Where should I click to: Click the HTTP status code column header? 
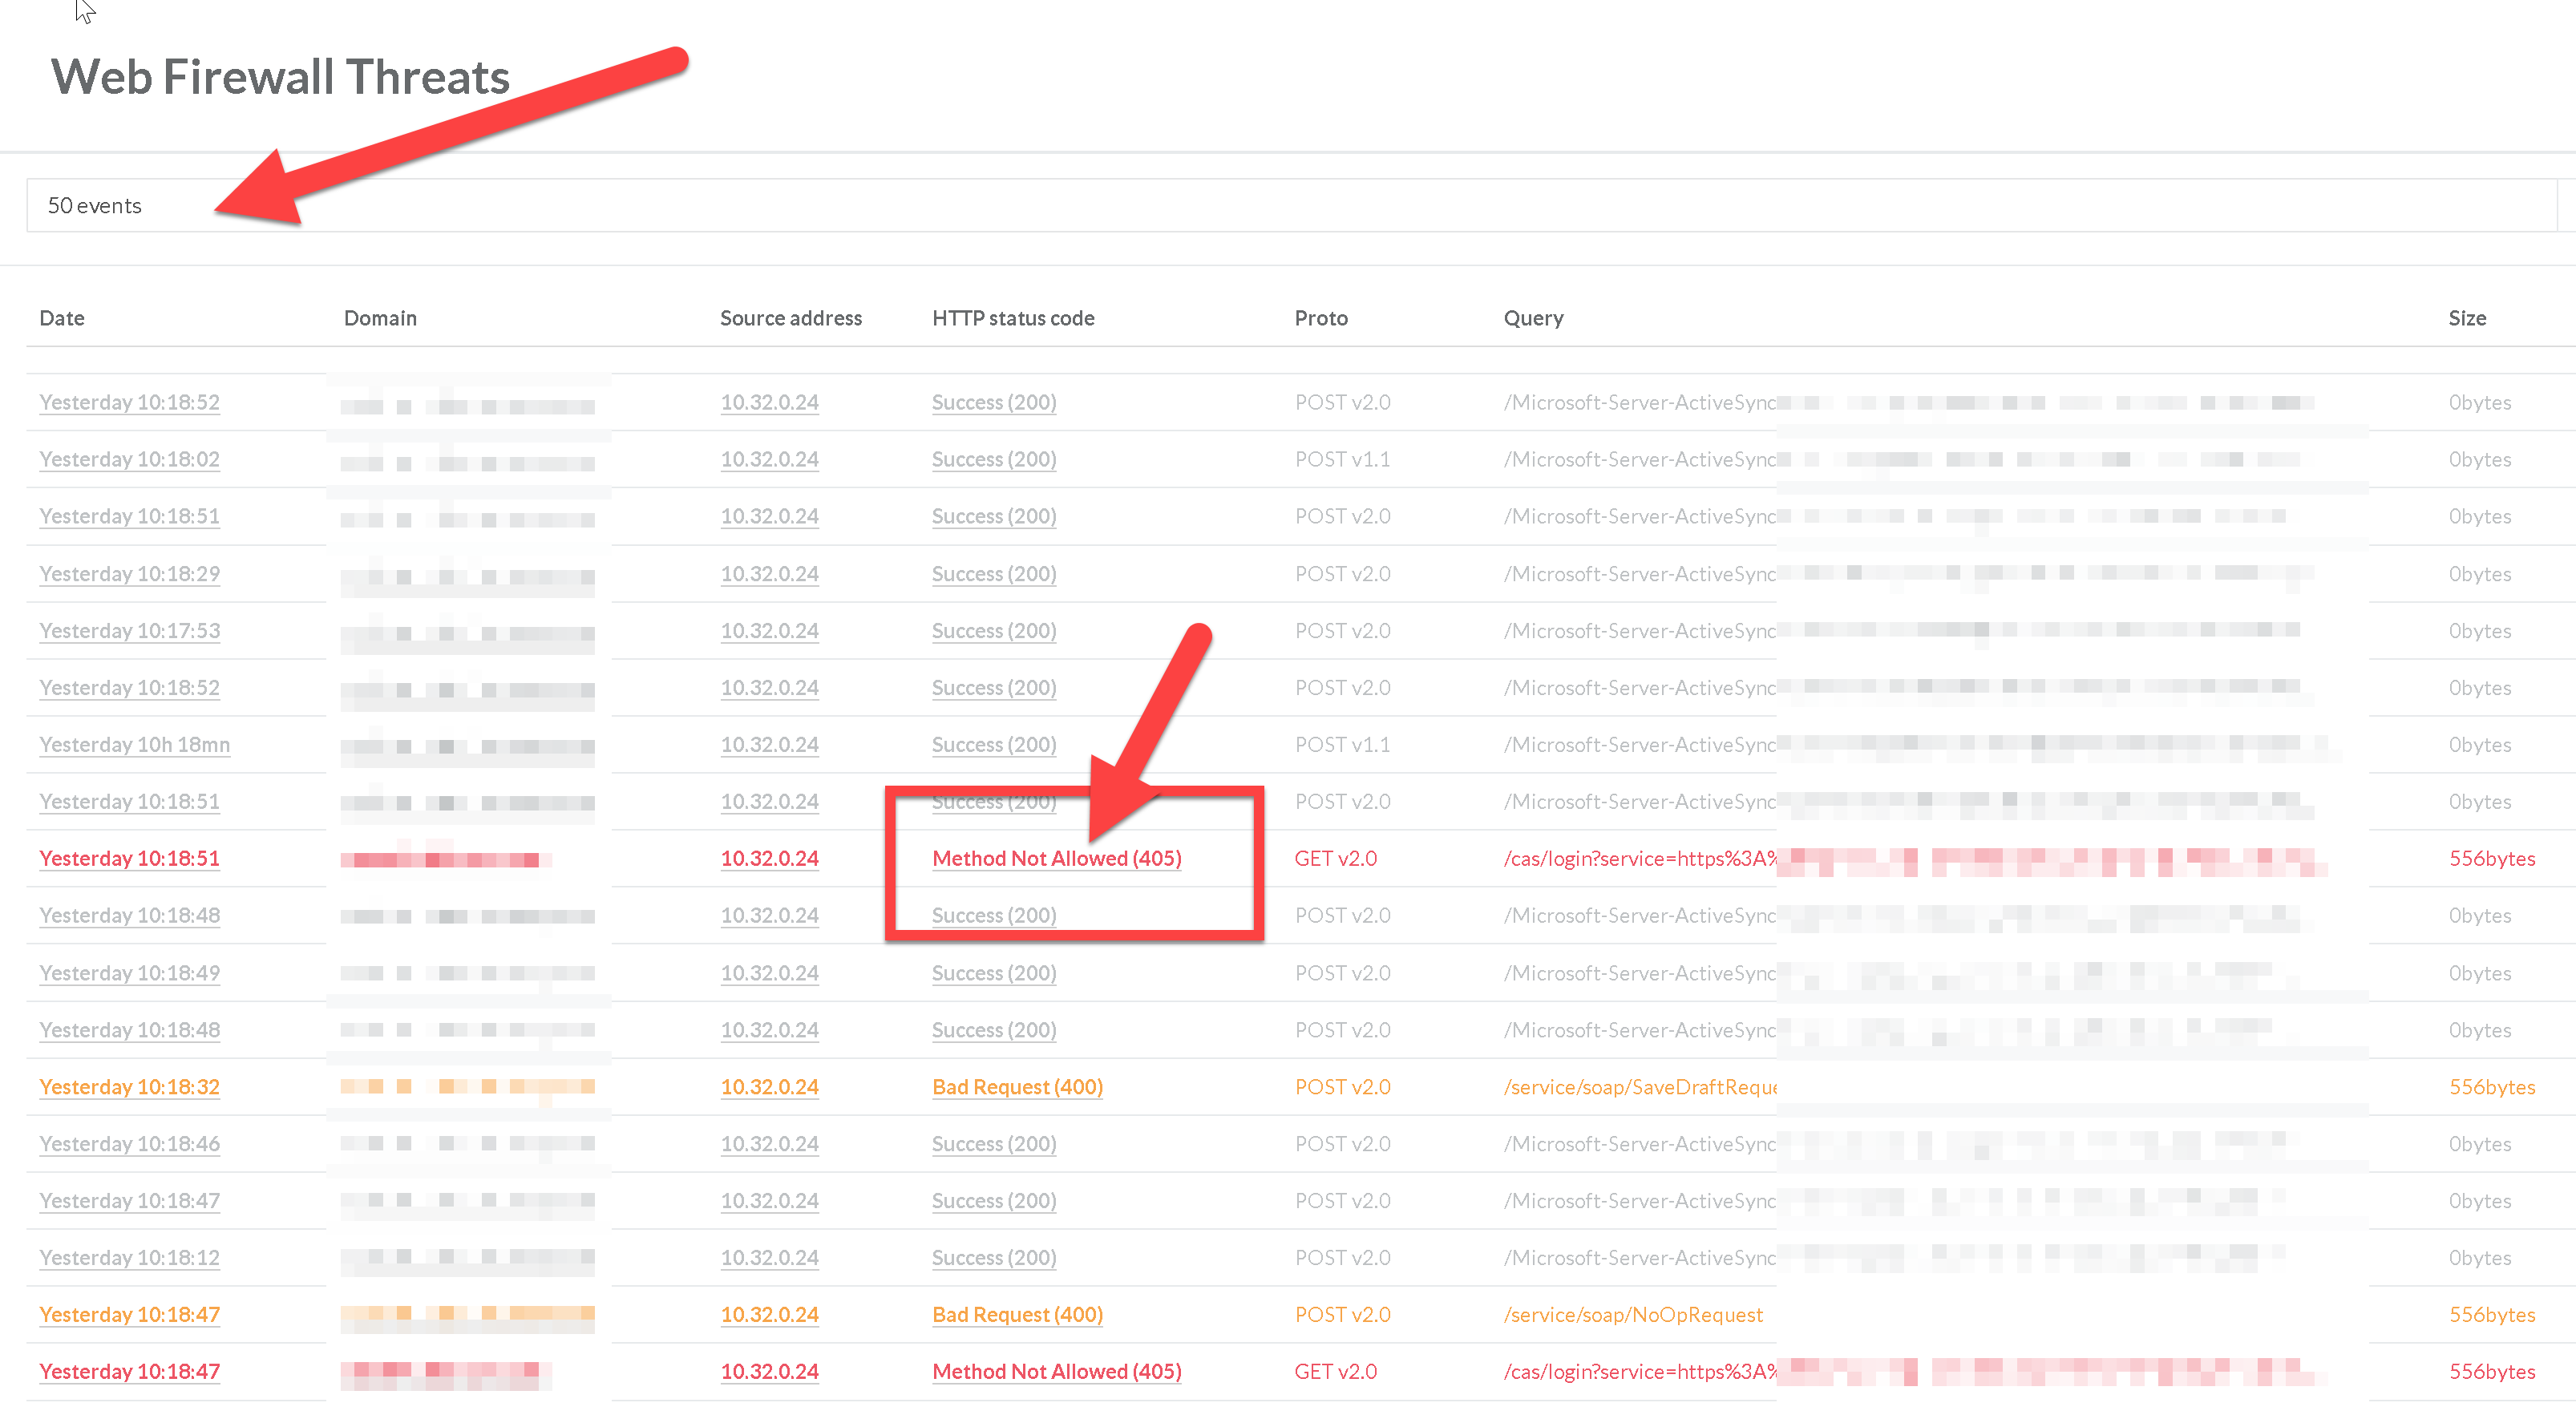[1012, 318]
